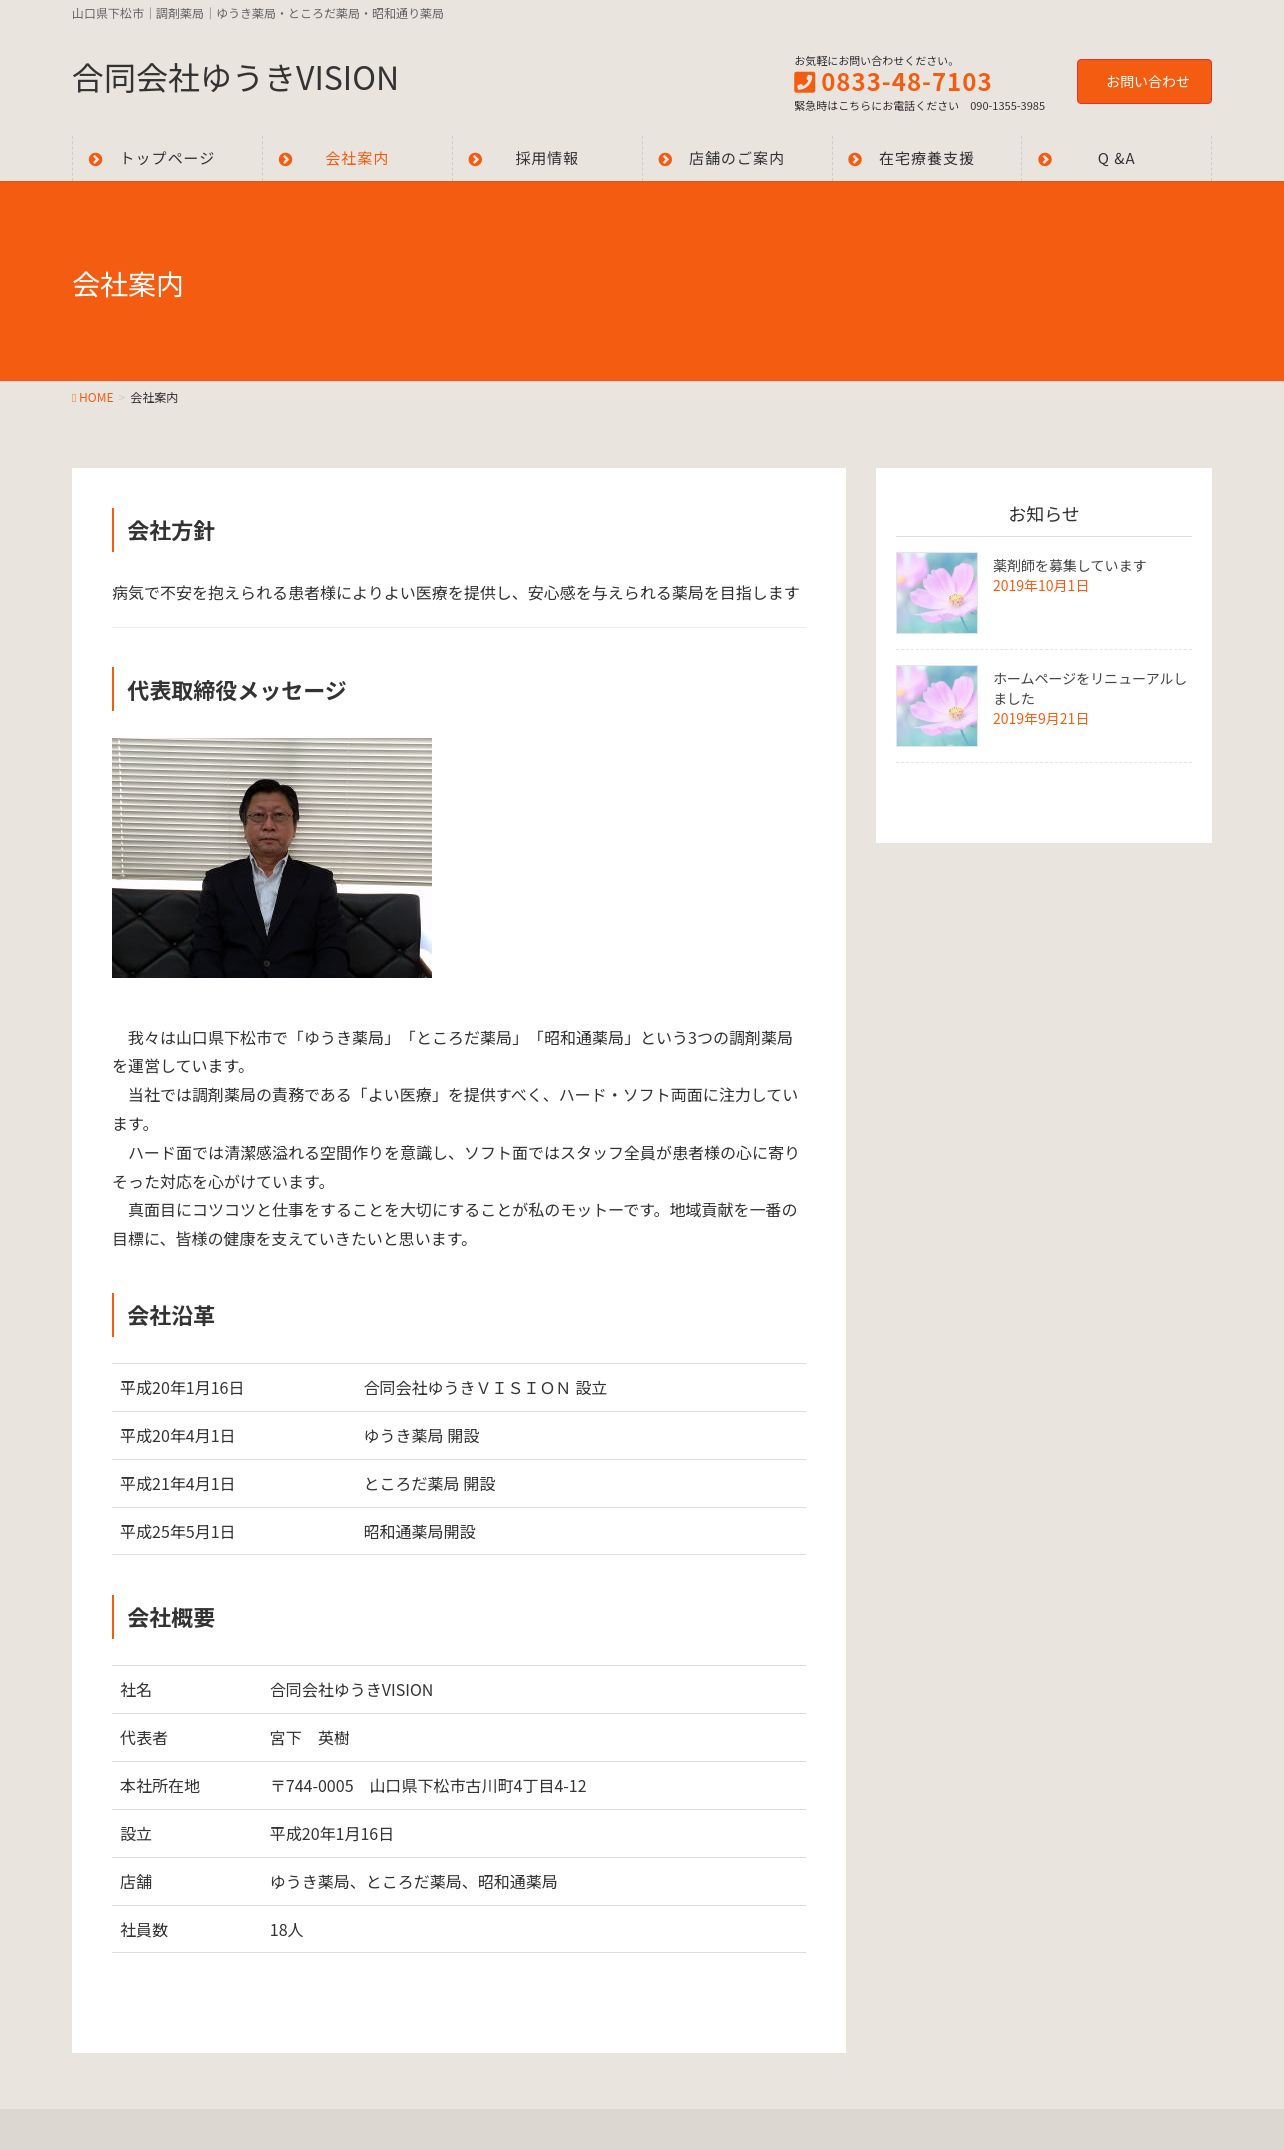This screenshot has height=2150, width=1284.
Task: Click the 平成20年1月16日 cell in 会社沿革
Action: (x=234, y=1388)
